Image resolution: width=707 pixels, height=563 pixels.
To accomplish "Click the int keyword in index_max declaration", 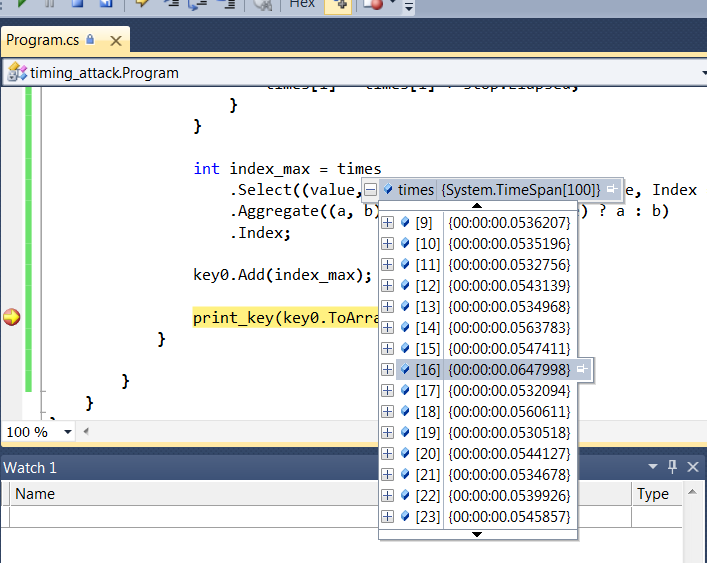I will (x=207, y=169).
